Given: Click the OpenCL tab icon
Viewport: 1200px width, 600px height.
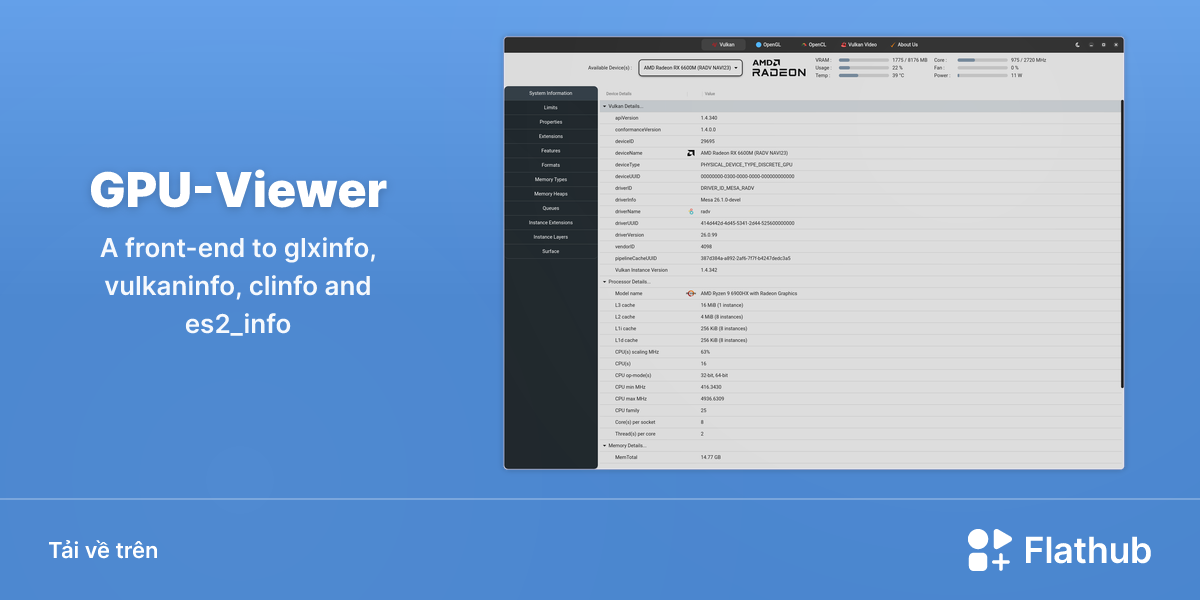Looking at the screenshot, I should click(x=804, y=45).
